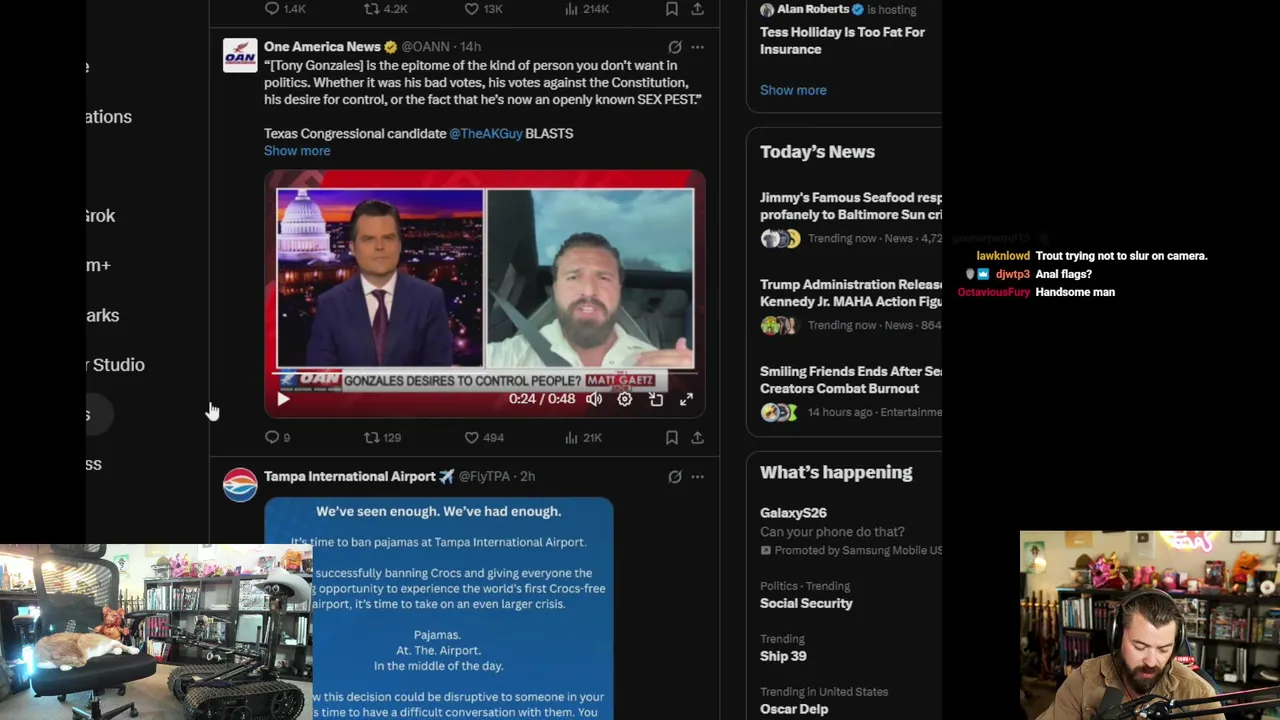The image size is (1280, 720).
Task: Click chat user djwtp3
Action: (x=1013, y=274)
